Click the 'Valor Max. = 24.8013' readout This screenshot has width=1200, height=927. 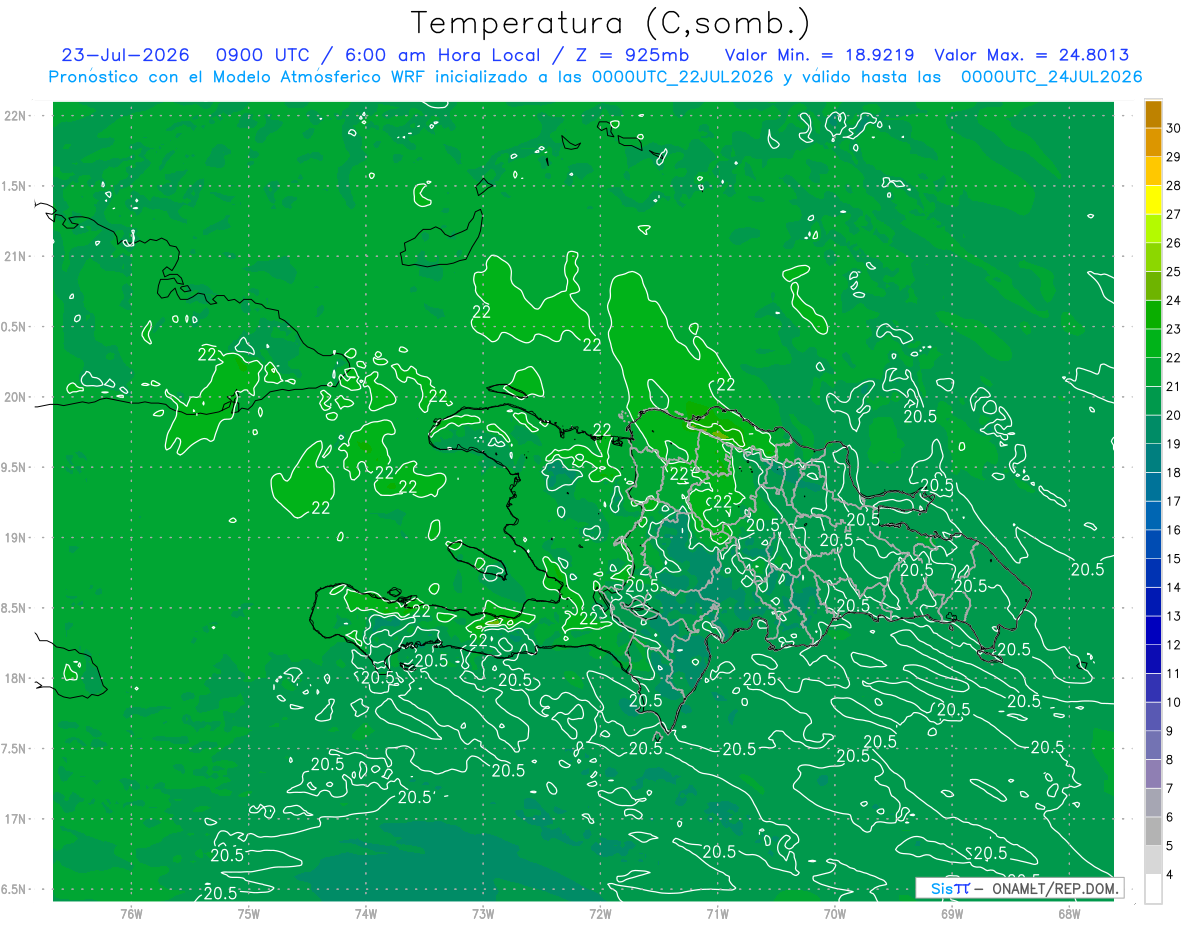pos(1032,55)
